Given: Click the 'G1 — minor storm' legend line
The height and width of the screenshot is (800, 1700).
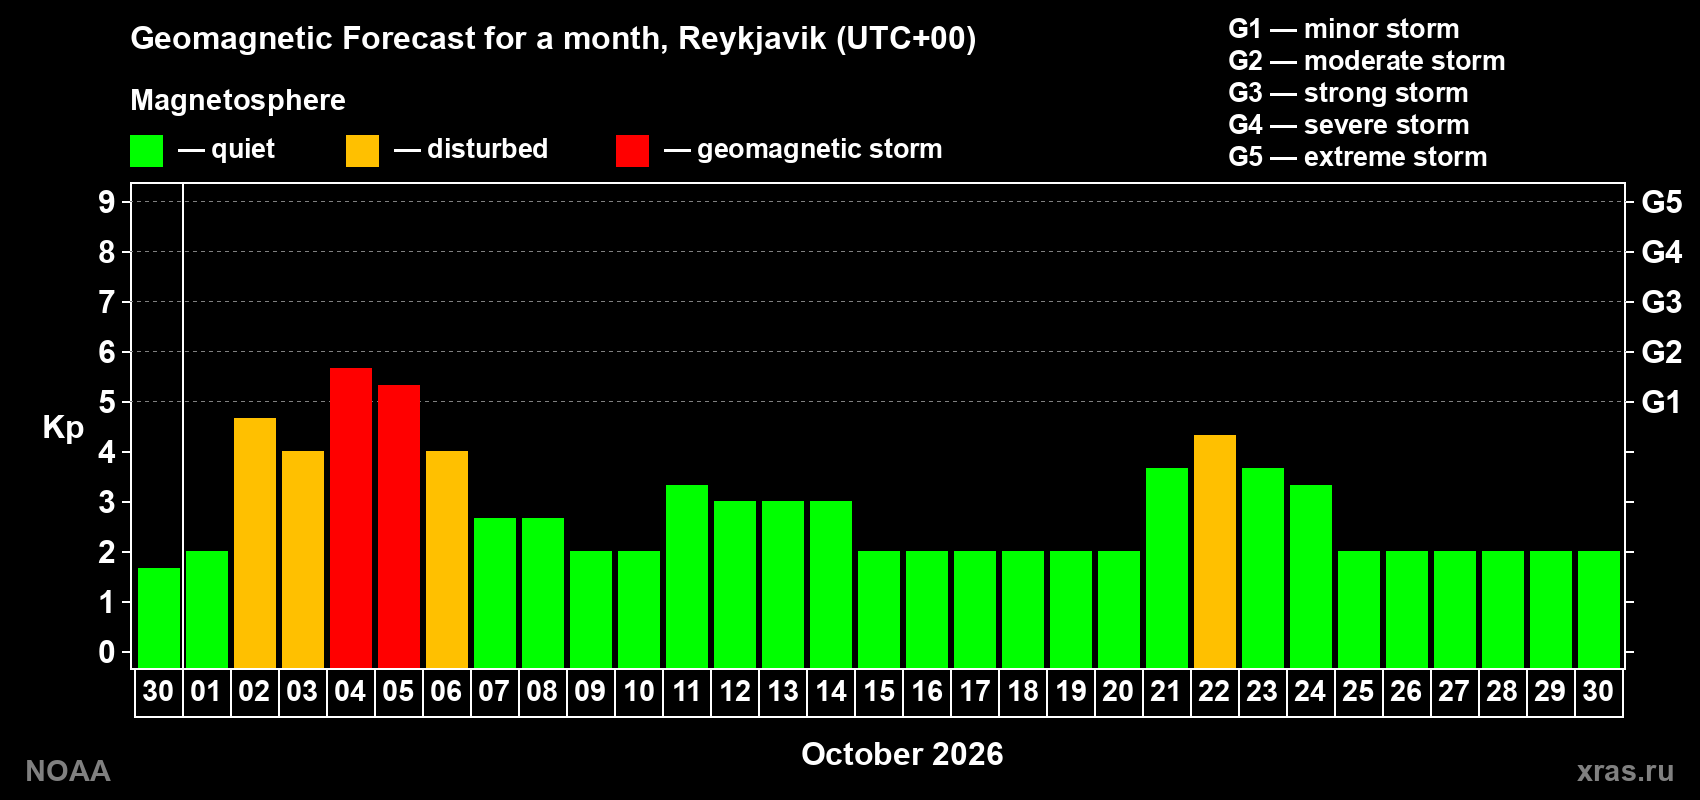Looking at the screenshot, I should click(1344, 29).
